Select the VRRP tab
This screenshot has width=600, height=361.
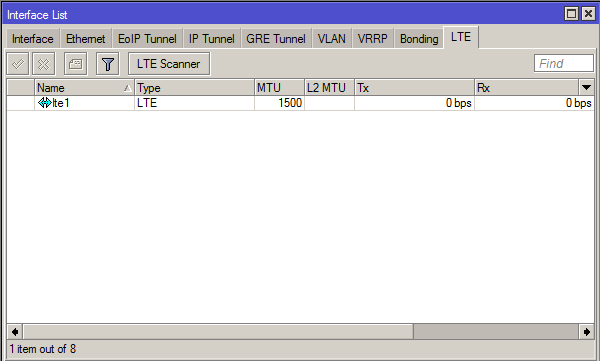372,39
